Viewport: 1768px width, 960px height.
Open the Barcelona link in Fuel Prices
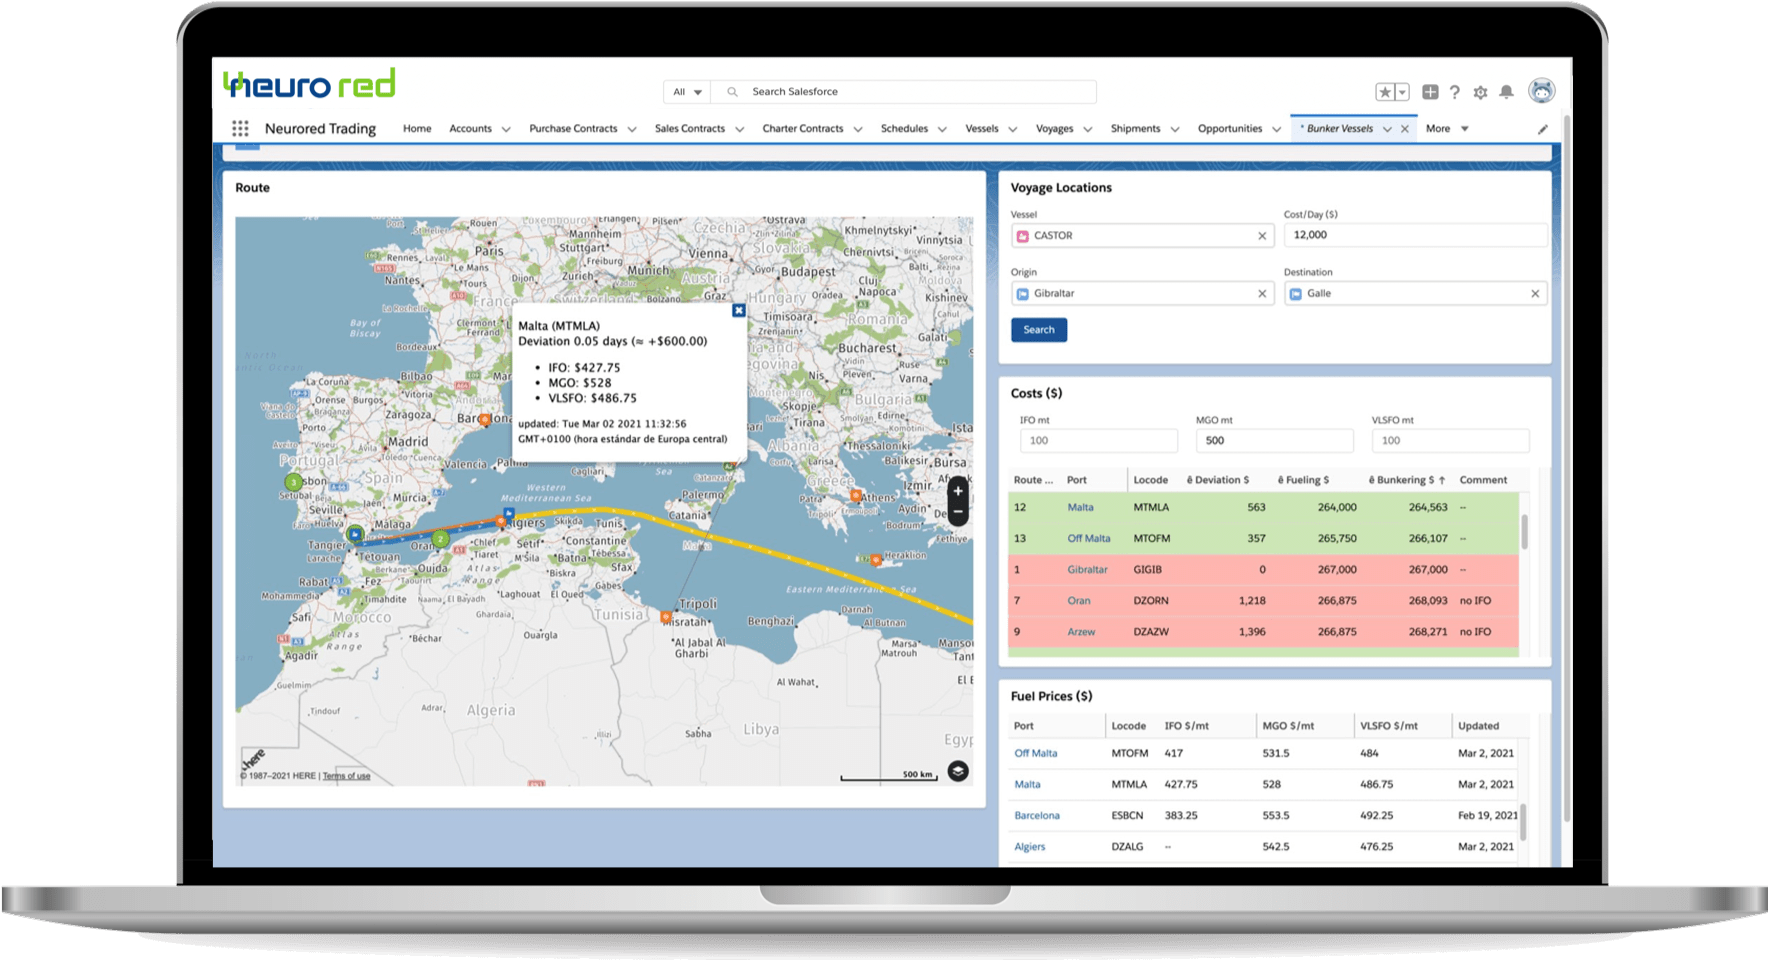pos(1036,815)
